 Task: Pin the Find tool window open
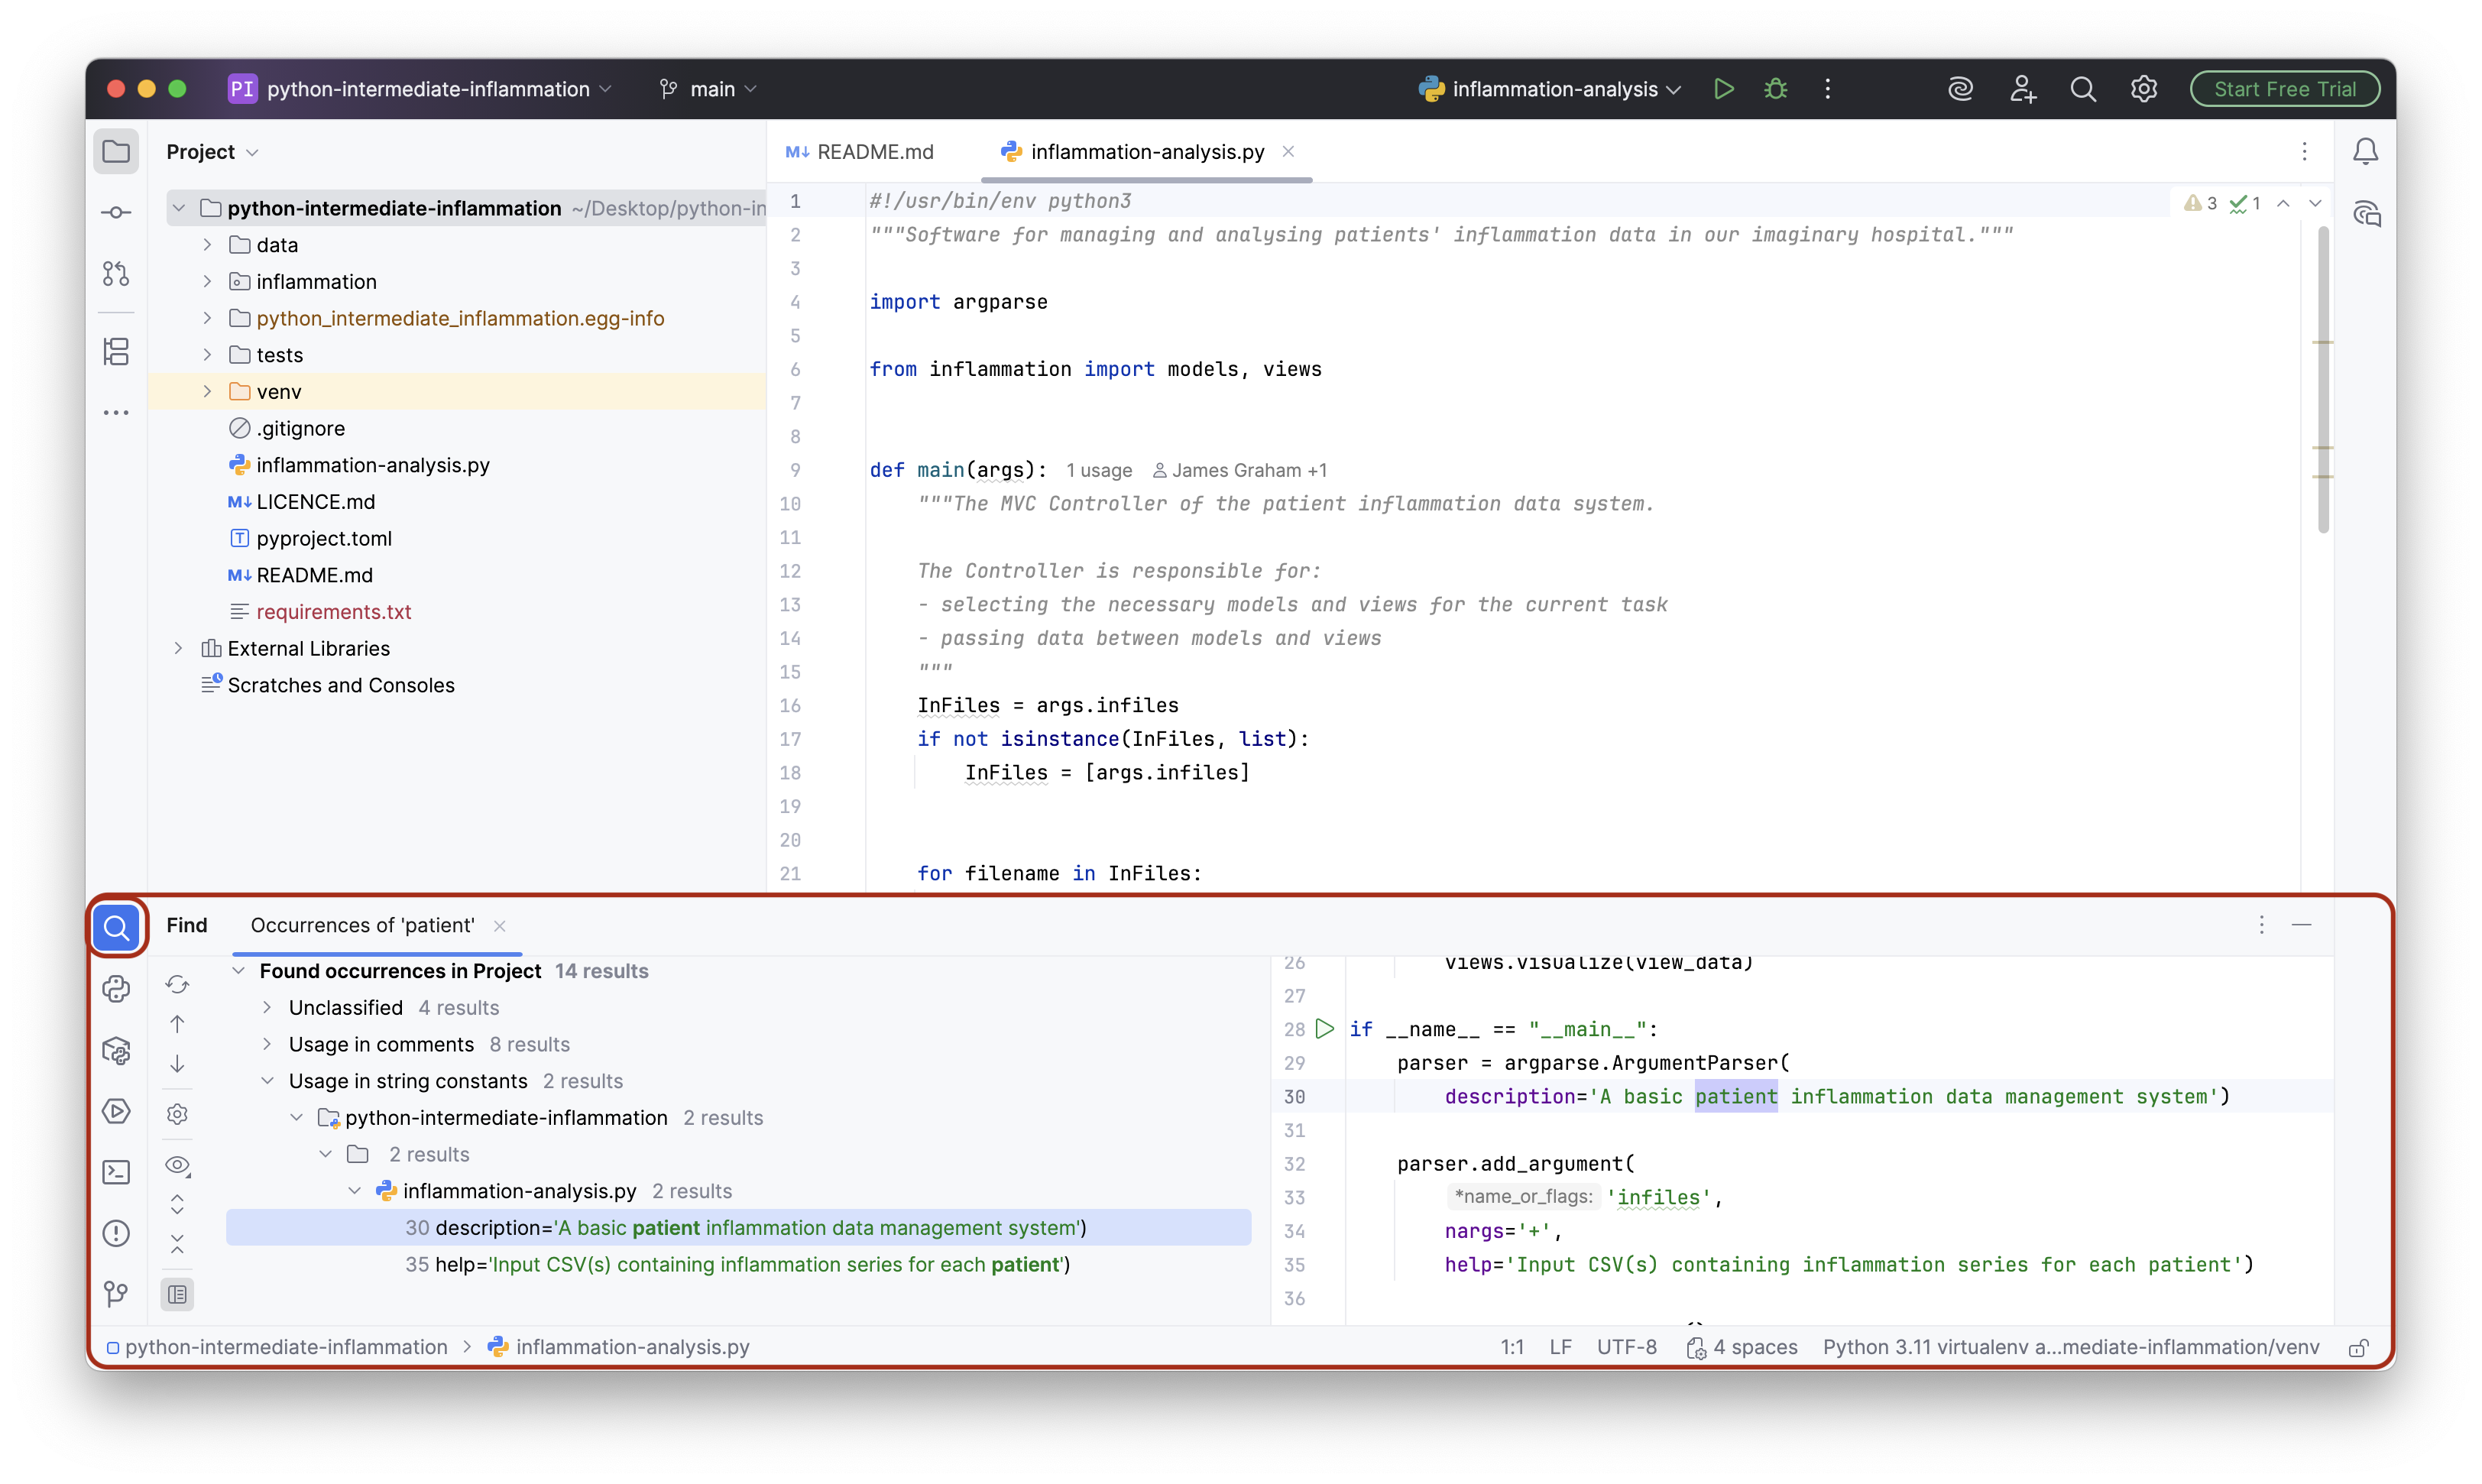tap(2262, 925)
